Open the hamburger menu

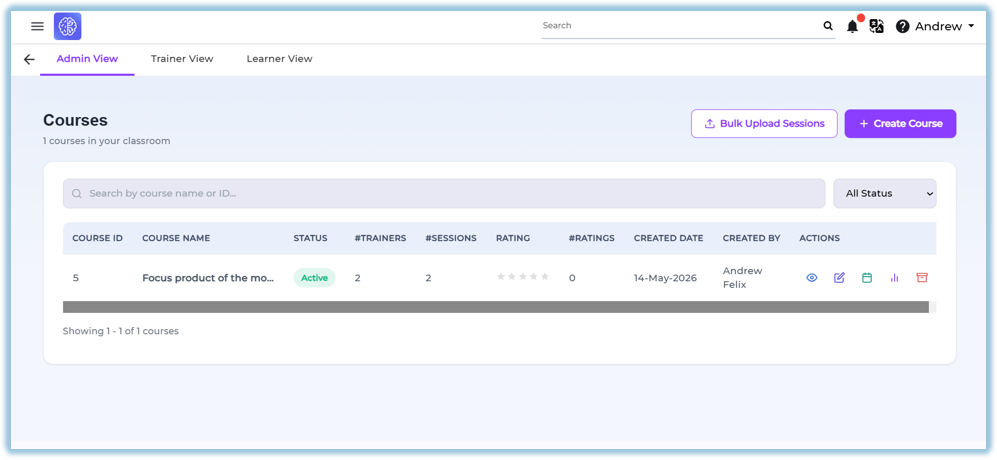(38, 26)
